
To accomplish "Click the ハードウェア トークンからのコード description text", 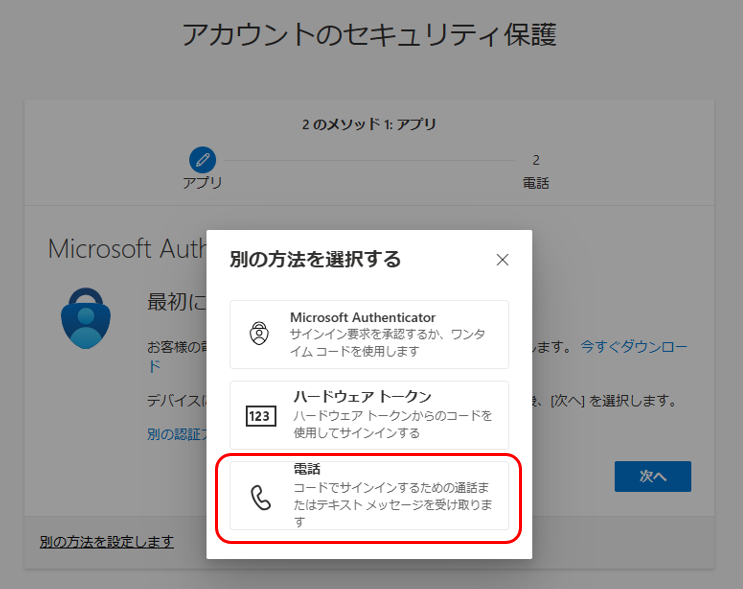I will 393,424.
